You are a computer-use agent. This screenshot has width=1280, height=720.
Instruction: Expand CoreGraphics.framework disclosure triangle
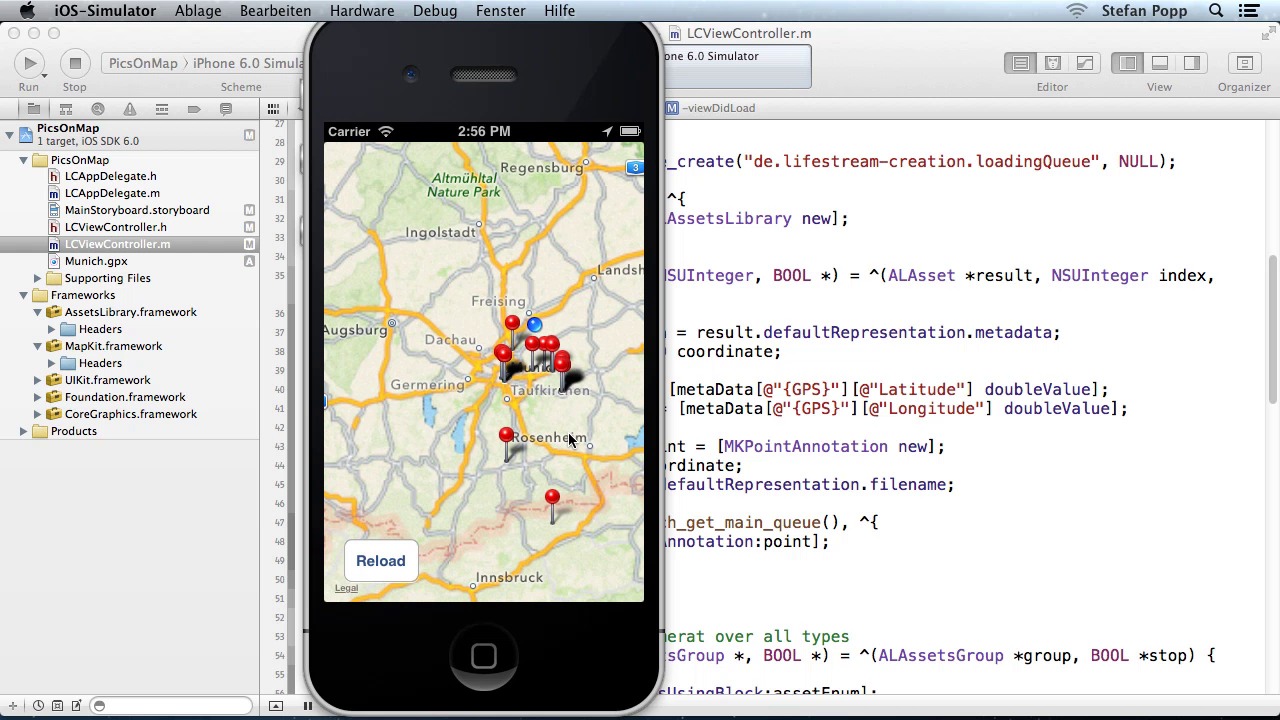pyautogui.click(x=37, y=414)
